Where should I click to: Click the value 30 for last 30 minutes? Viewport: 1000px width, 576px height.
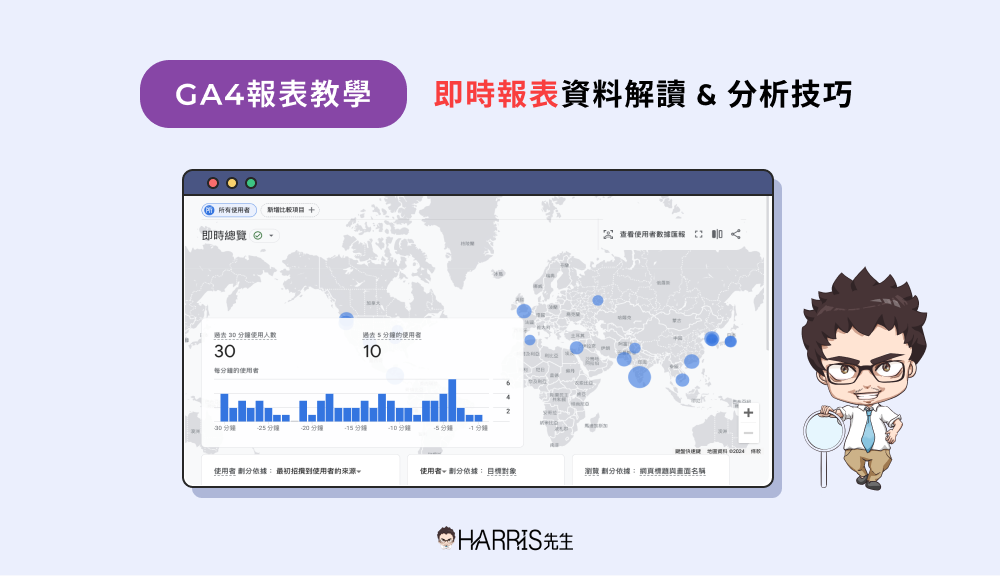tap(224, 351)
